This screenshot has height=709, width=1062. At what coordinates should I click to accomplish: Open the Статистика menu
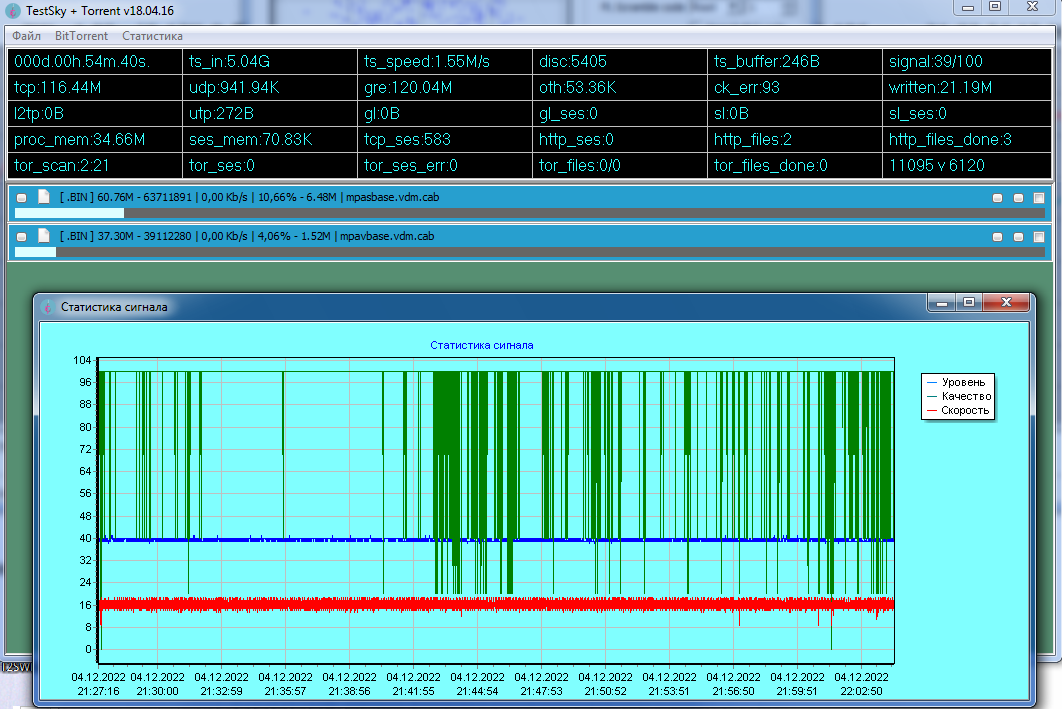(x=152, y=36)
